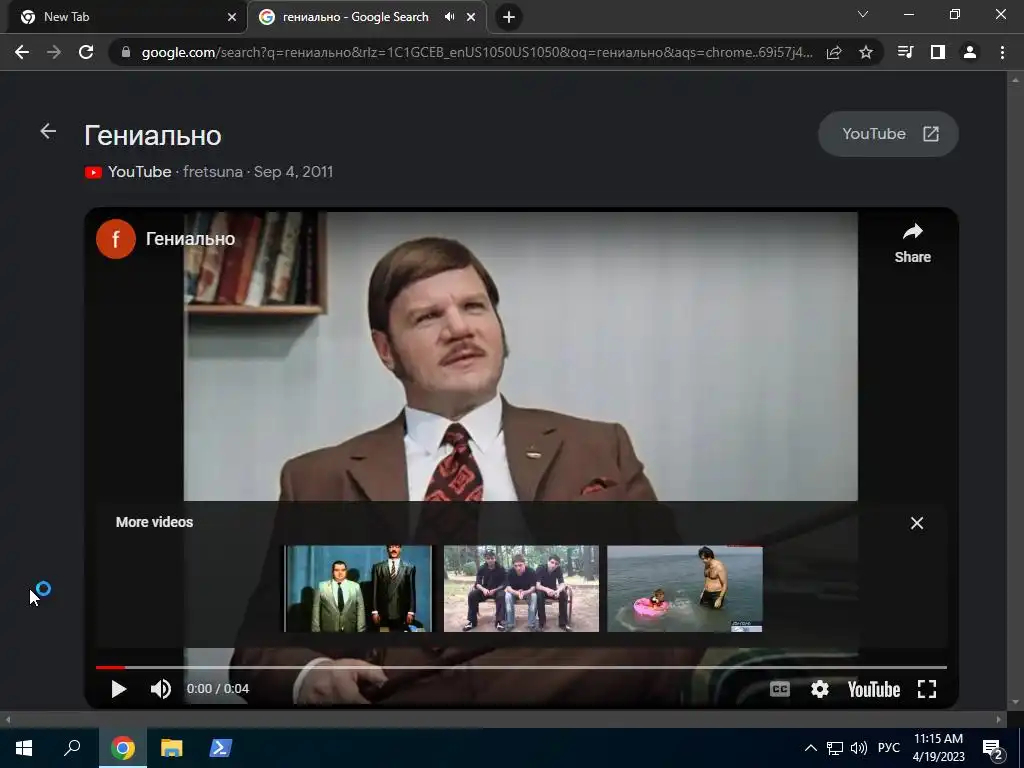Open thumbnail with two men in suits
The width and height of the screenshot is (1024, 768).
click(x=358, y=588)
